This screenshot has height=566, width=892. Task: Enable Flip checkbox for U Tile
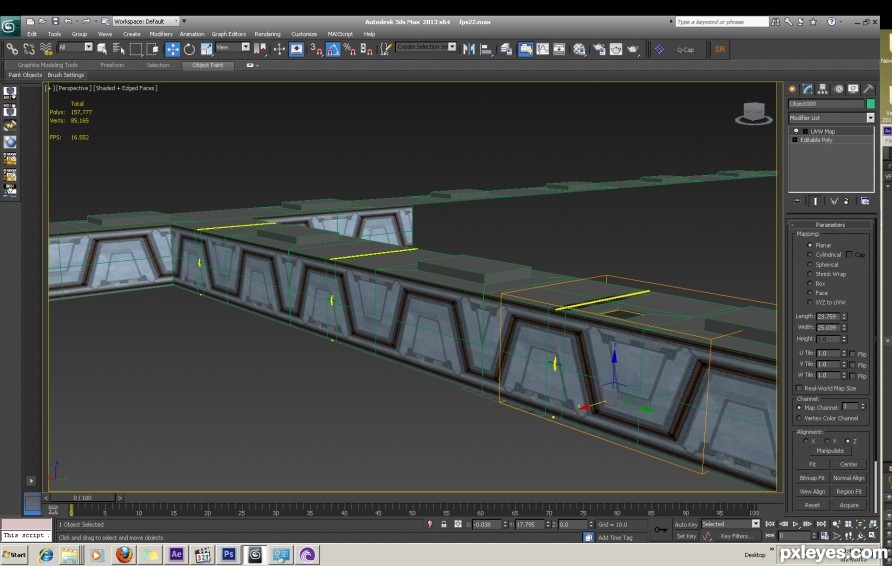tap(852, 353)
